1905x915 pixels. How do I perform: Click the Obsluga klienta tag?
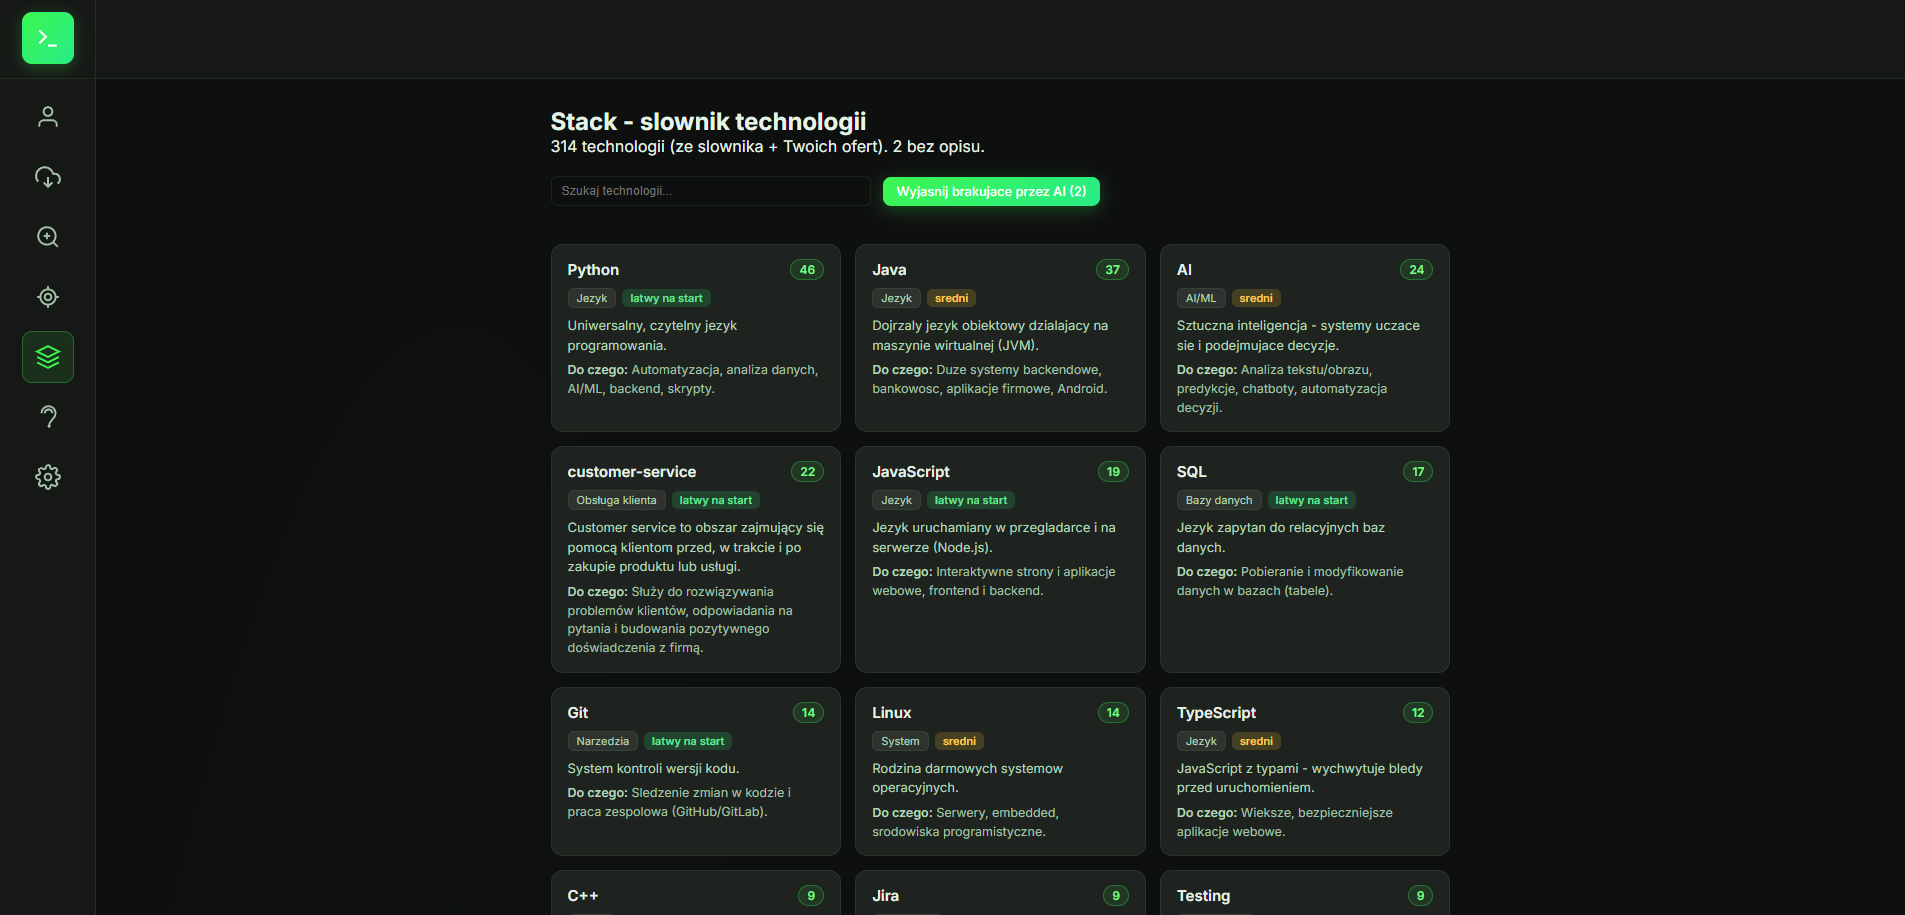coord(616,500)
